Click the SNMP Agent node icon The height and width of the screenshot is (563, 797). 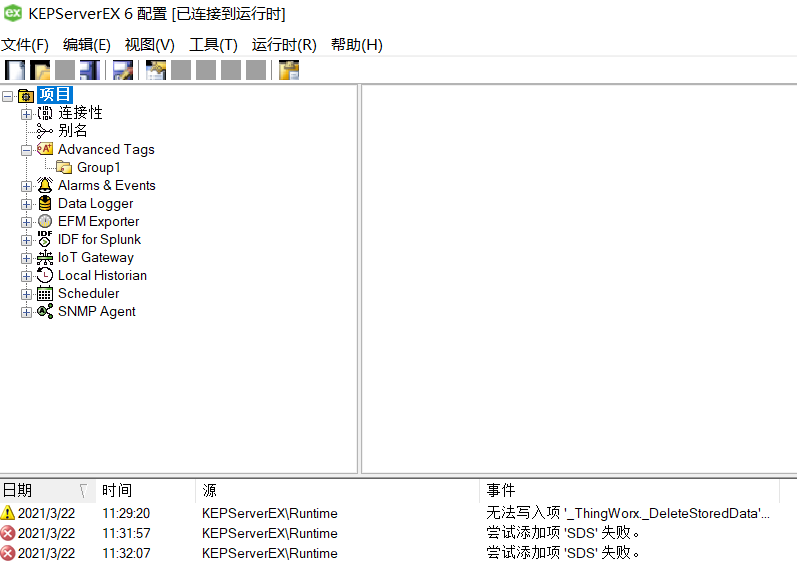coord(45,311)
